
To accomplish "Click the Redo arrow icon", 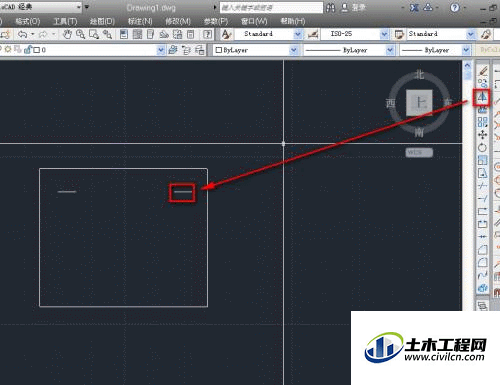I will [43, 34].
